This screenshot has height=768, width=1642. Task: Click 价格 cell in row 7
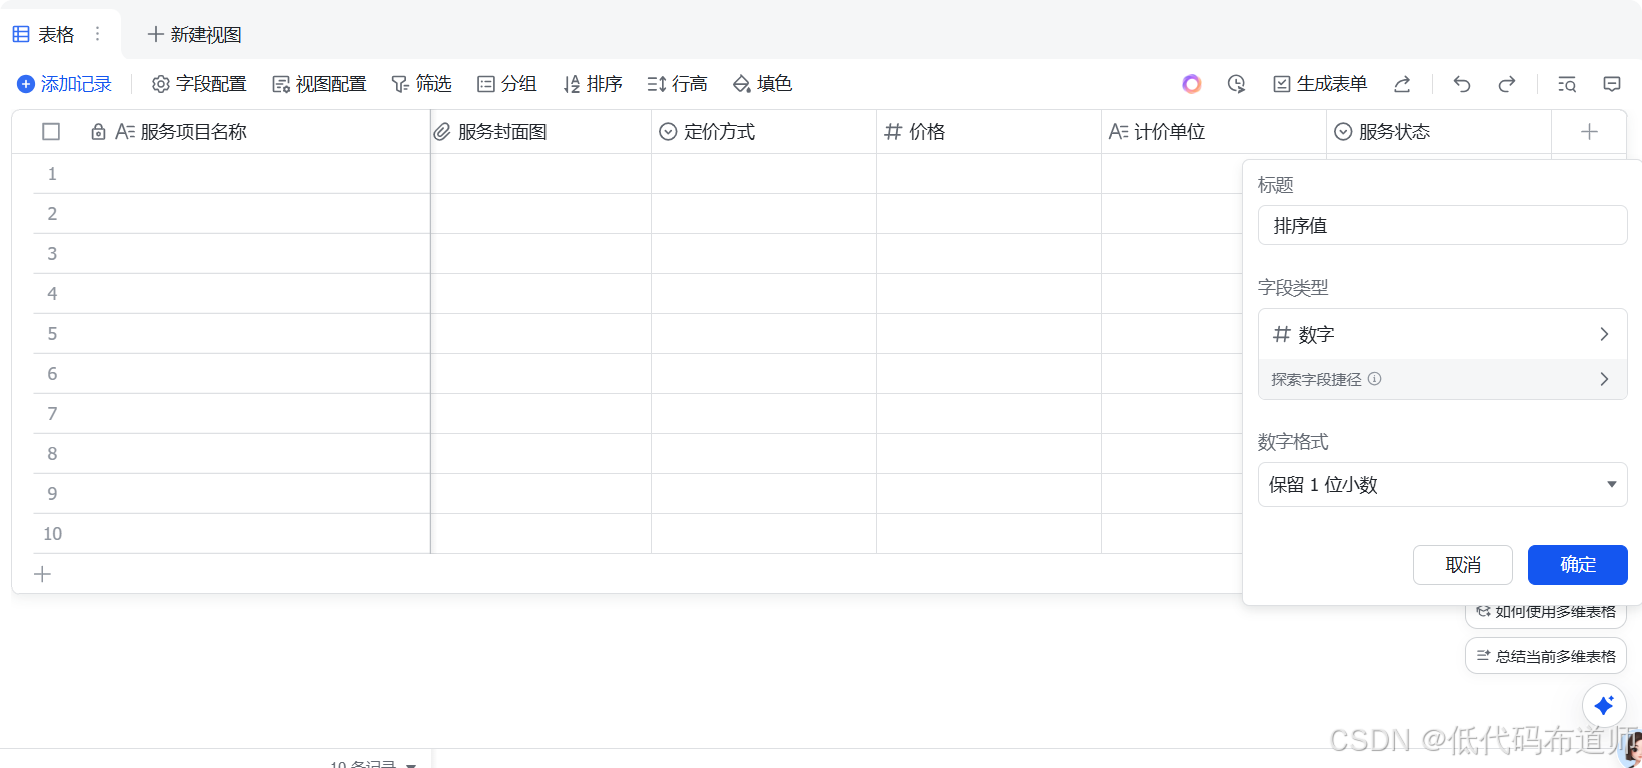coord(989,414)
